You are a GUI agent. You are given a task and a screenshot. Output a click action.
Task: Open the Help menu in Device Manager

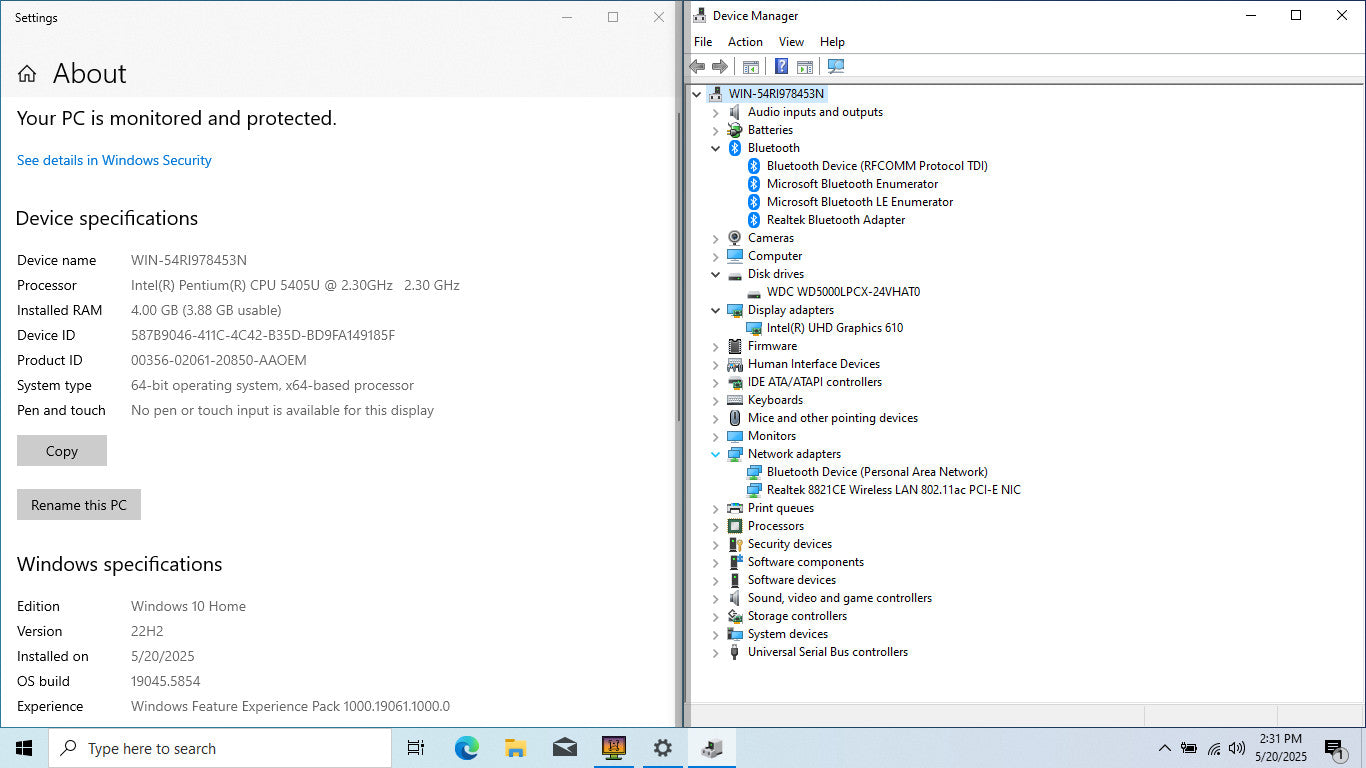[832, 42]
